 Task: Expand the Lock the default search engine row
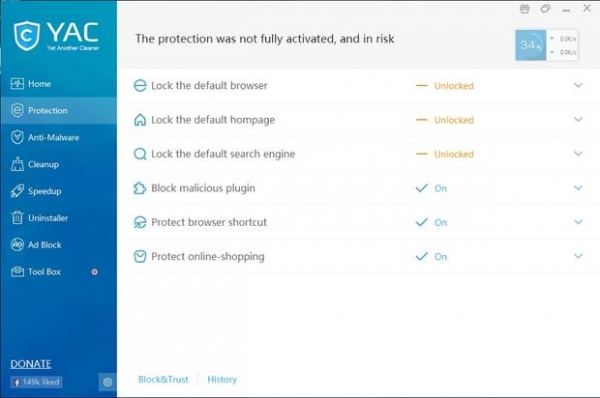coord(578,153)
